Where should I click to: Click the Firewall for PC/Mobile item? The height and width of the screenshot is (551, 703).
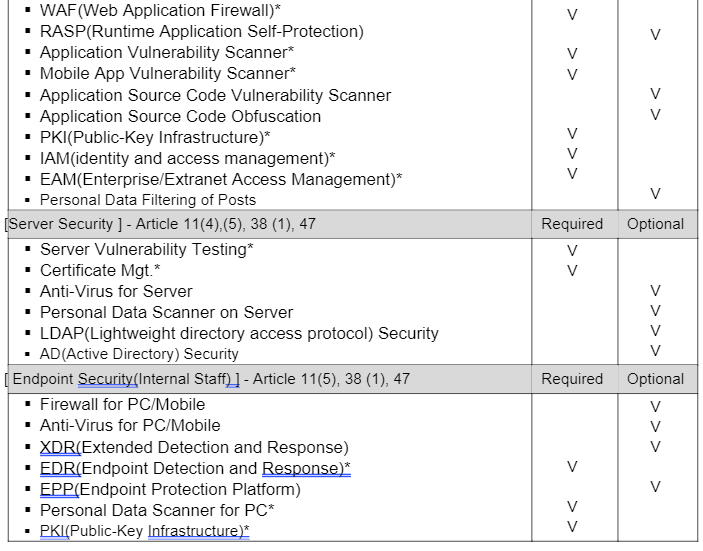122,404
